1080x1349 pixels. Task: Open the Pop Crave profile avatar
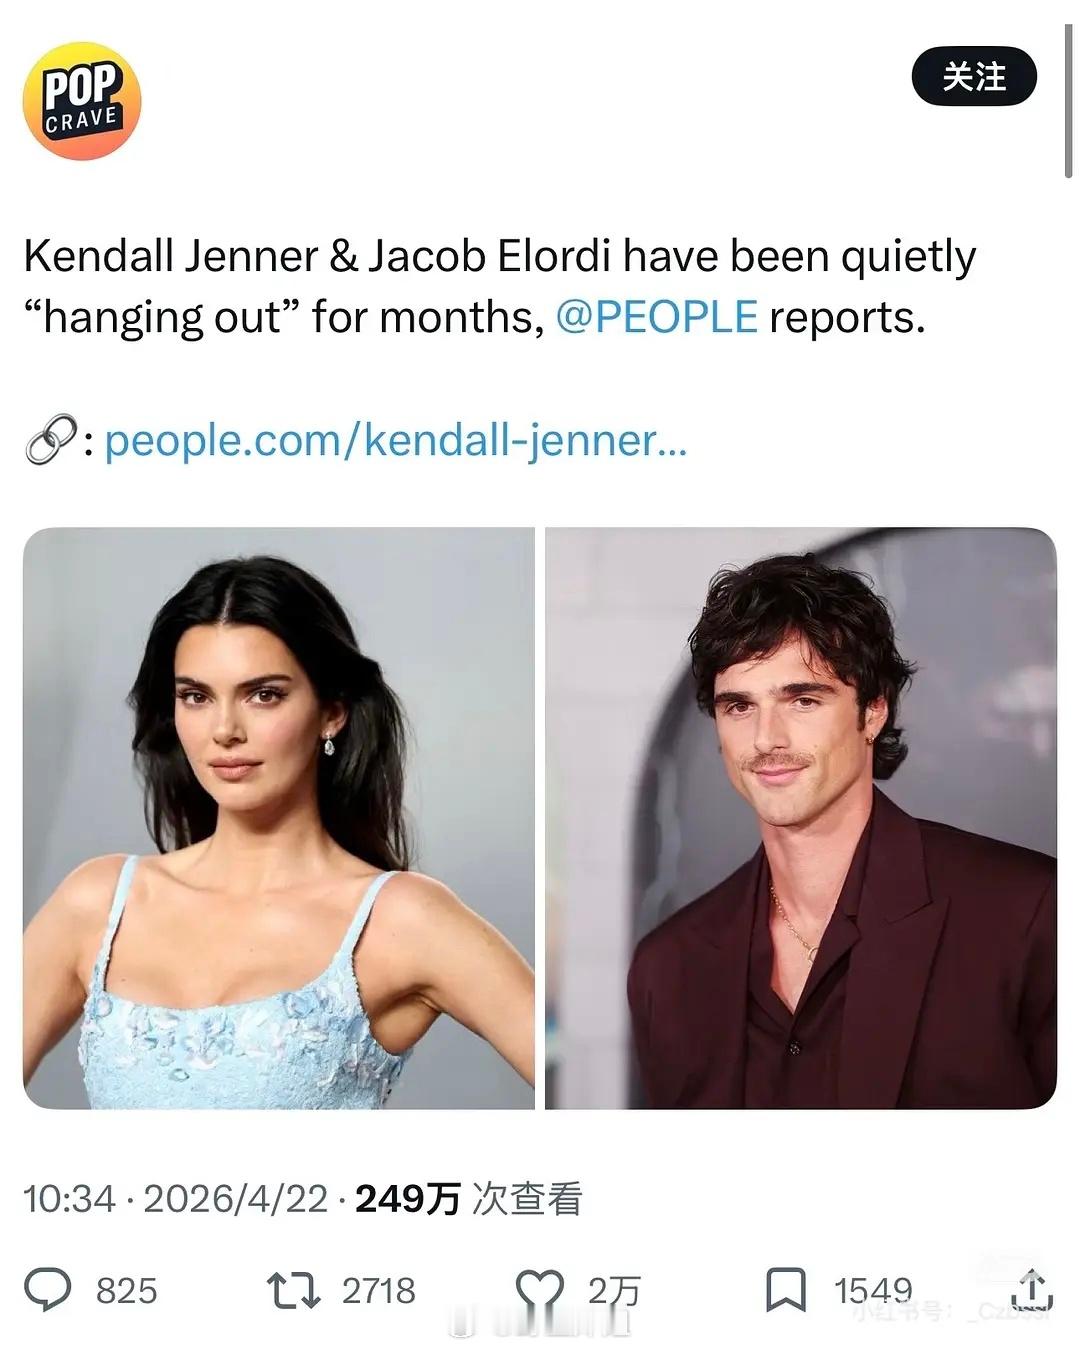(x=82, y=101)
